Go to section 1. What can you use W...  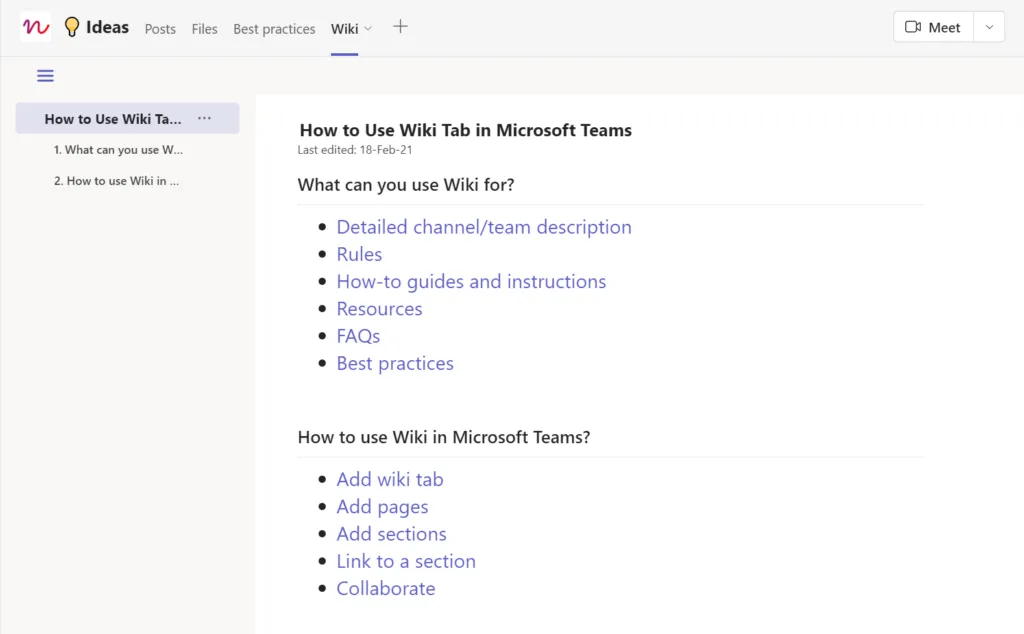pyautogui.click(x=118, y=150)
